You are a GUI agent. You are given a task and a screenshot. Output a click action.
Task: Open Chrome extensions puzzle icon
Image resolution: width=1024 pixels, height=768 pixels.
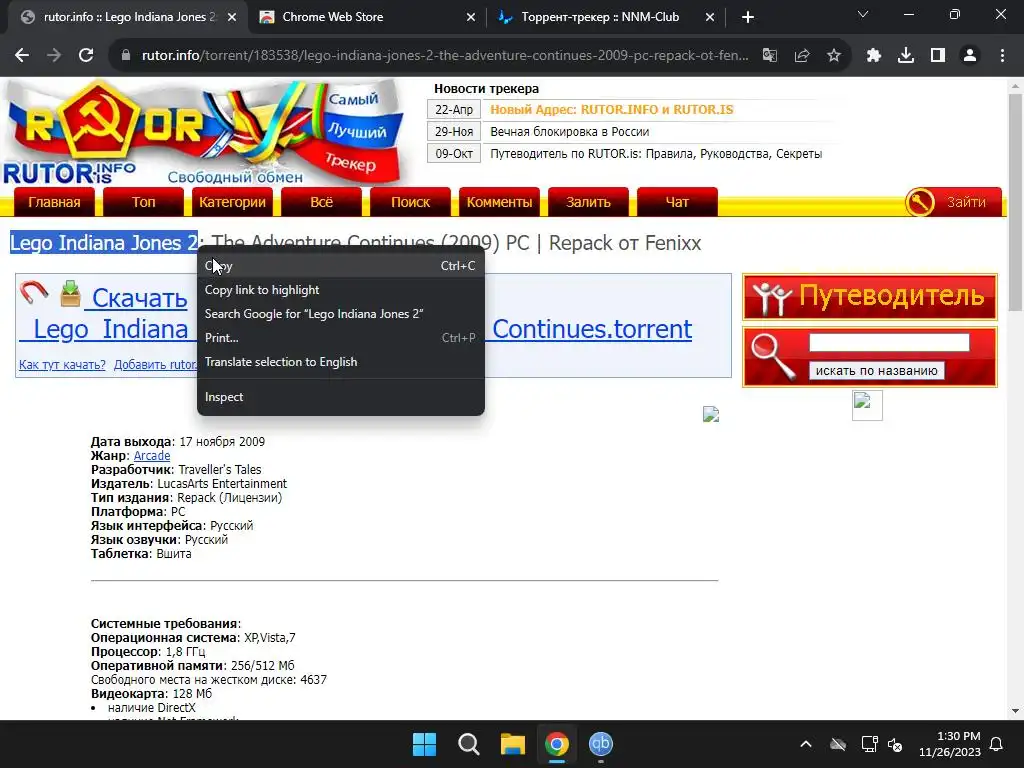(874, 56)
